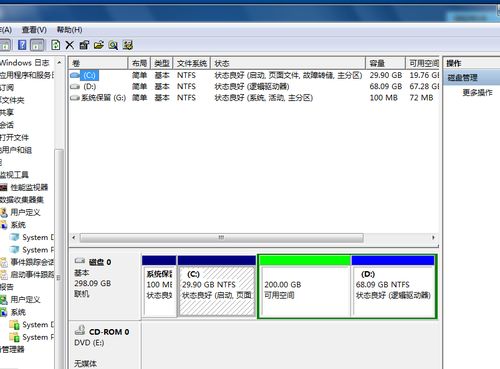The width and height of the screenshot is (500, 369).
Task: Select the 系统保留 100 MB partition block
Action: click(x=159, y=286)
